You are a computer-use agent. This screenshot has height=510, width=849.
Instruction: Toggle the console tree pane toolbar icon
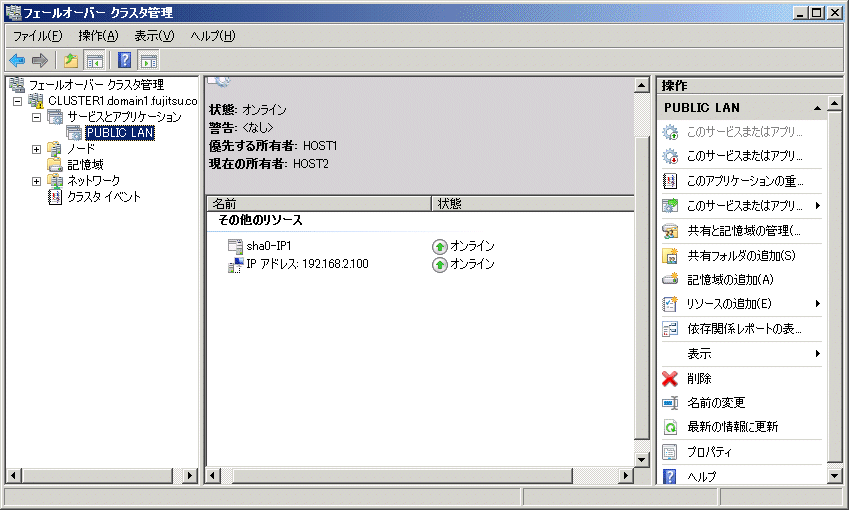pos(95,60)
